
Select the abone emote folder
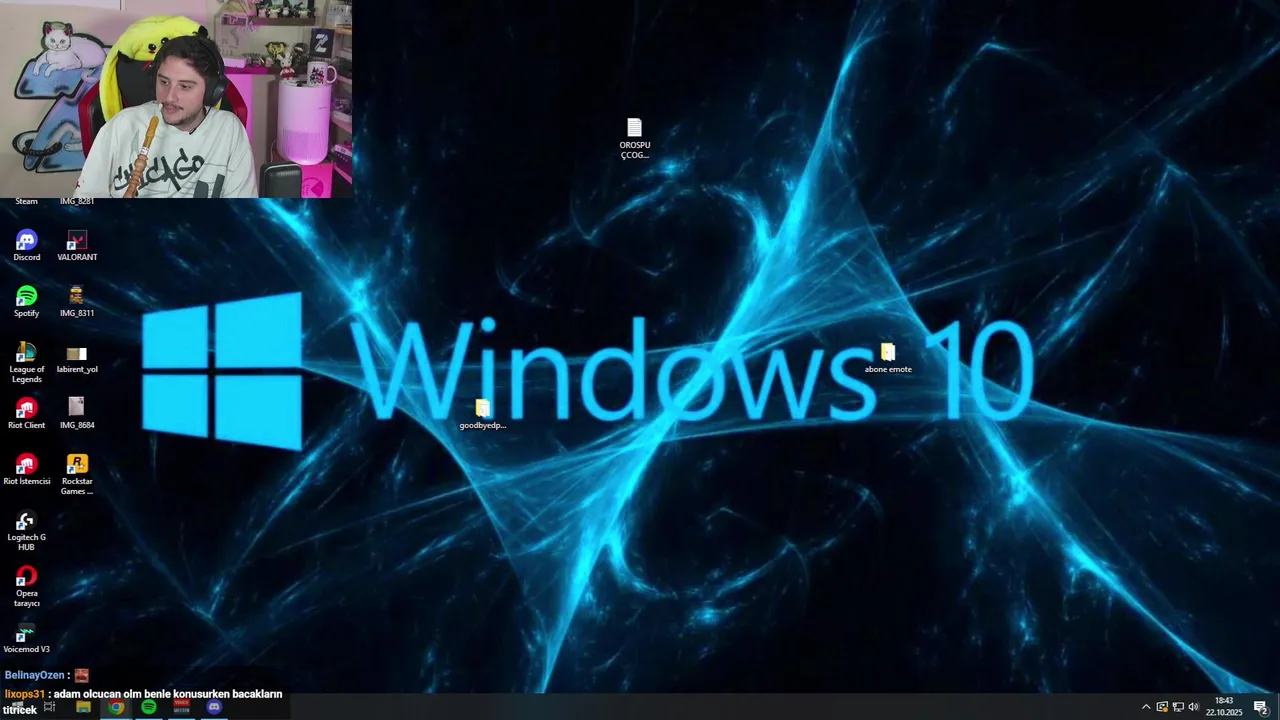(888, 358)
